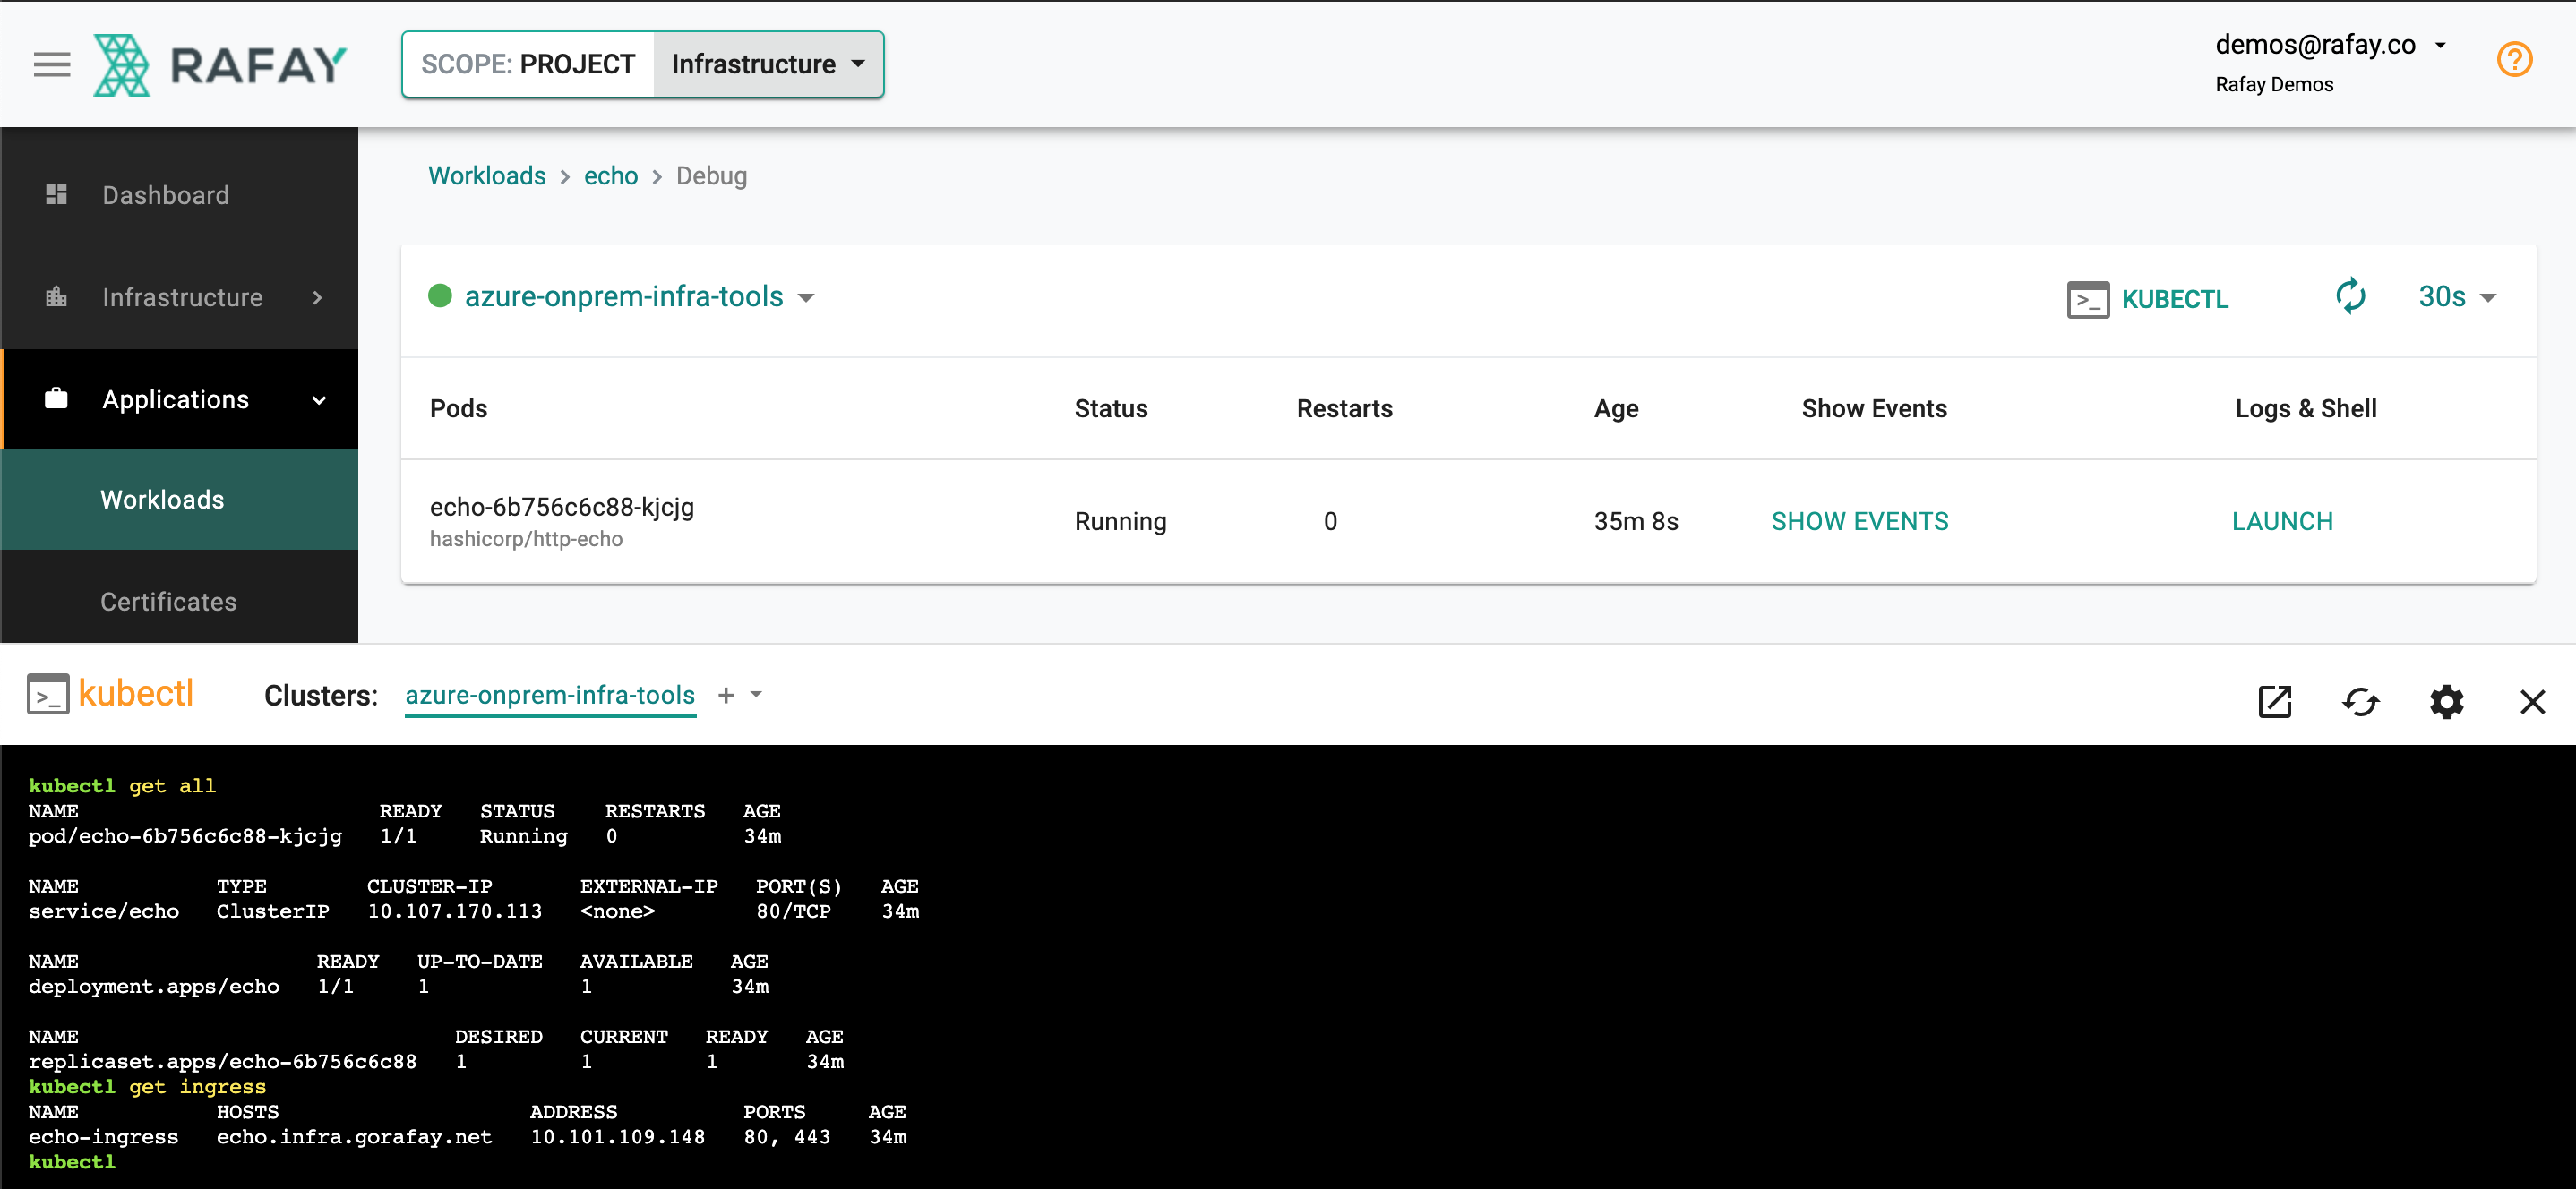Viewport: 2576px width, 1189px height.
Task: Click the hashicorp/http-echo image text
Action: tap(526, 538)
